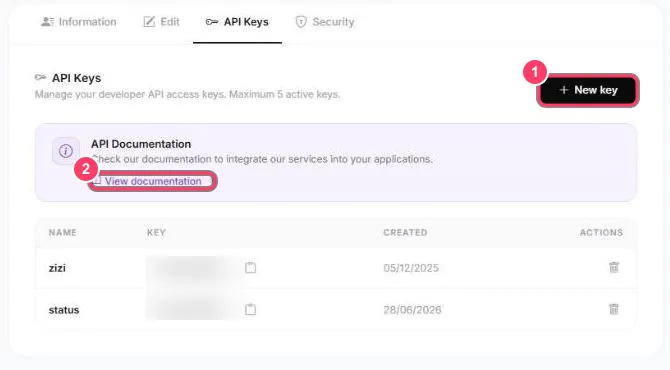The height and width of the screenshot is (370, 670).
Task: Click the CREATED column header
Action: pyautogui.click(x=405, y=232)
